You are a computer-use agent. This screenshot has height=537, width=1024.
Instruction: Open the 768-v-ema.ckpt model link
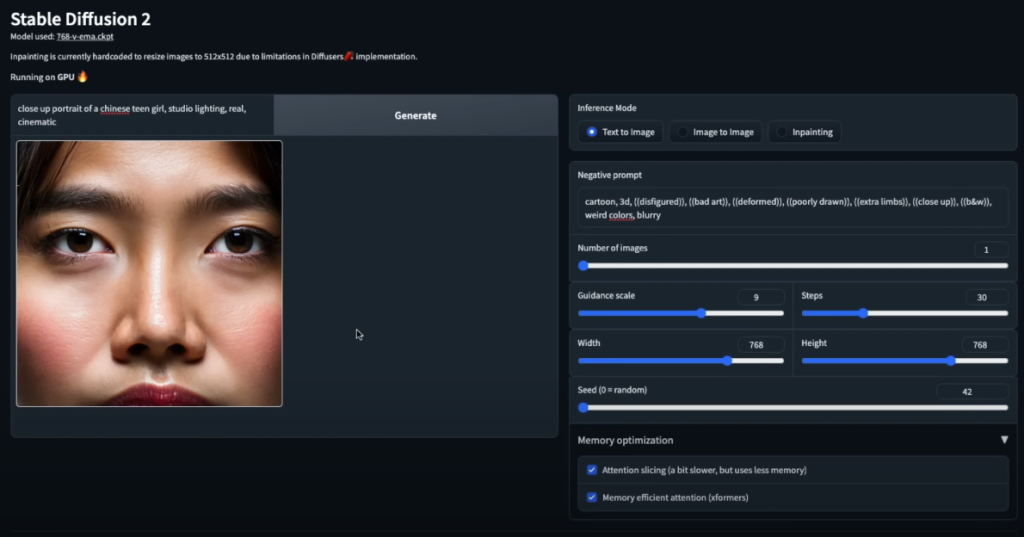click(85, 36)
